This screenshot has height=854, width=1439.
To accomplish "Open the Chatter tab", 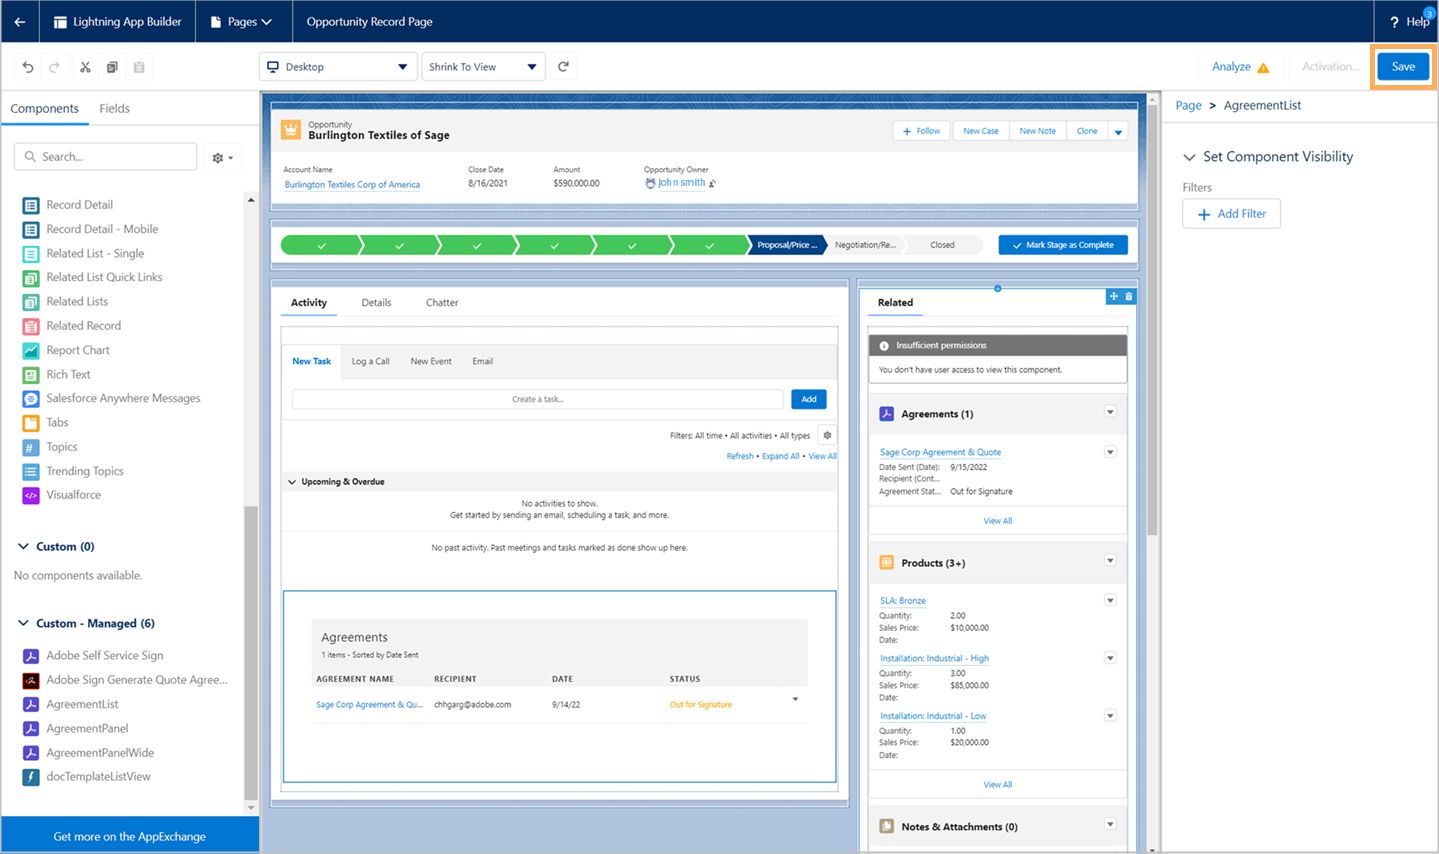I will (442, 302).
